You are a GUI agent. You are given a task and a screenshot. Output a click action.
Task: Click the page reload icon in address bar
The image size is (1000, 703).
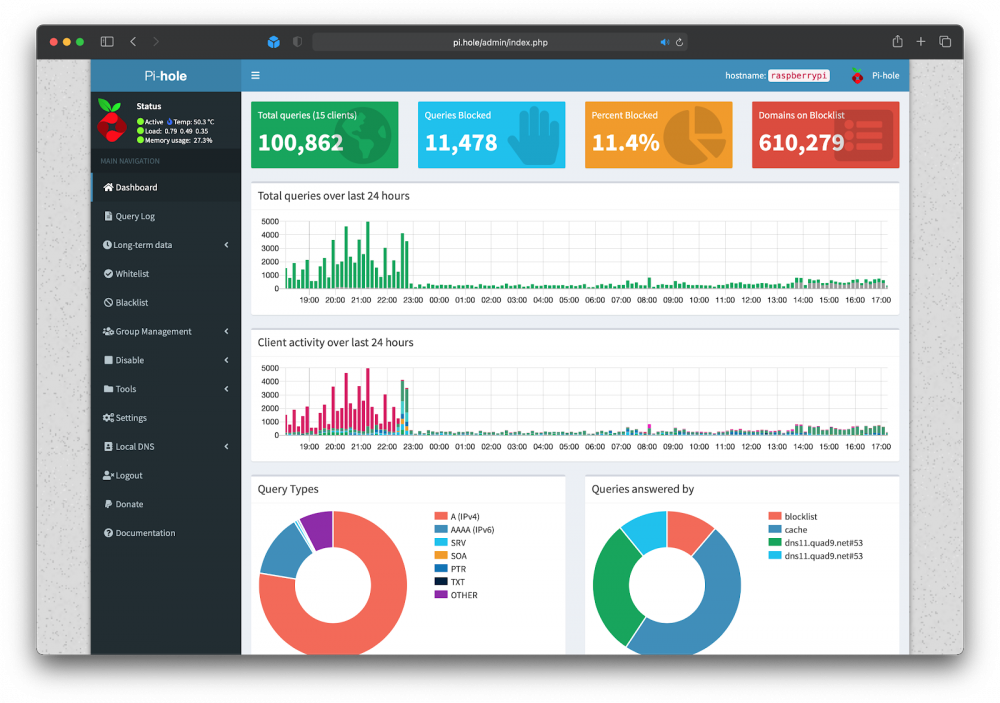click(x=679, y=43)
